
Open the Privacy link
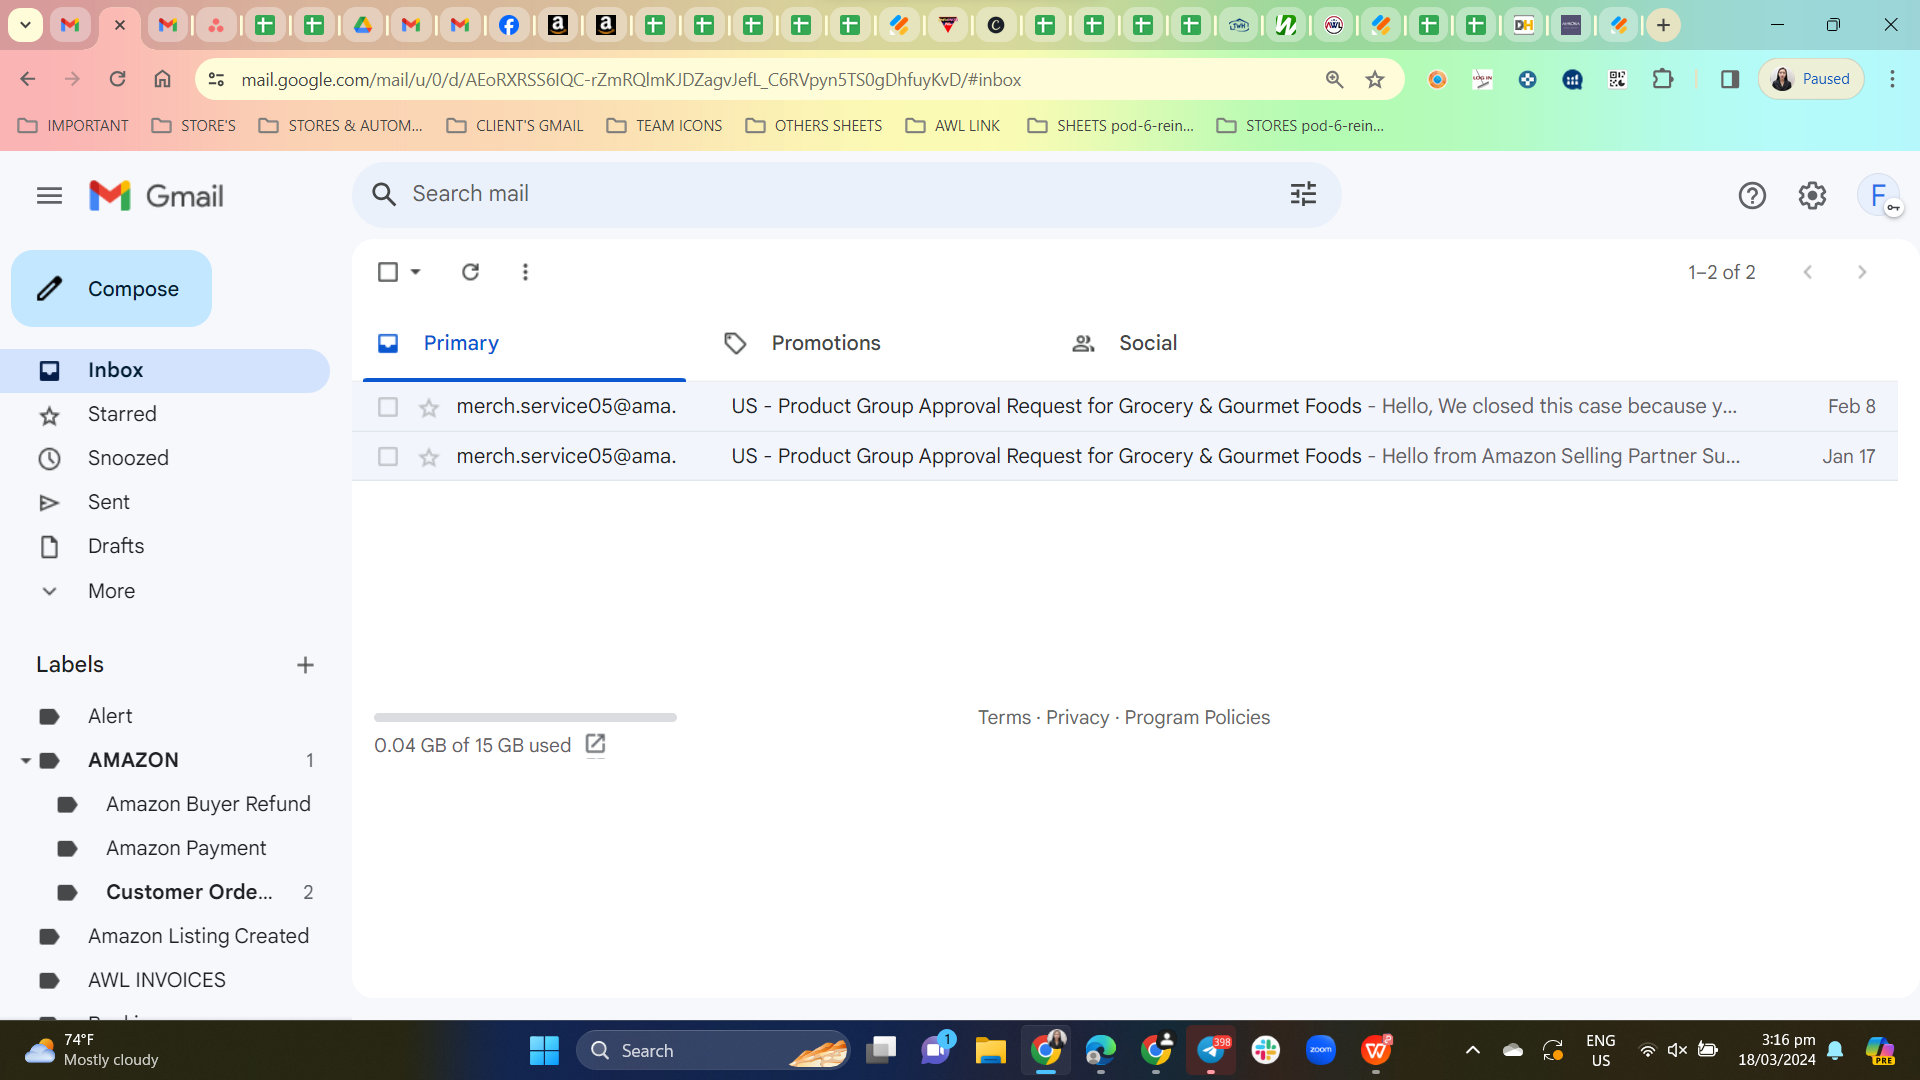click(1077, 718)
